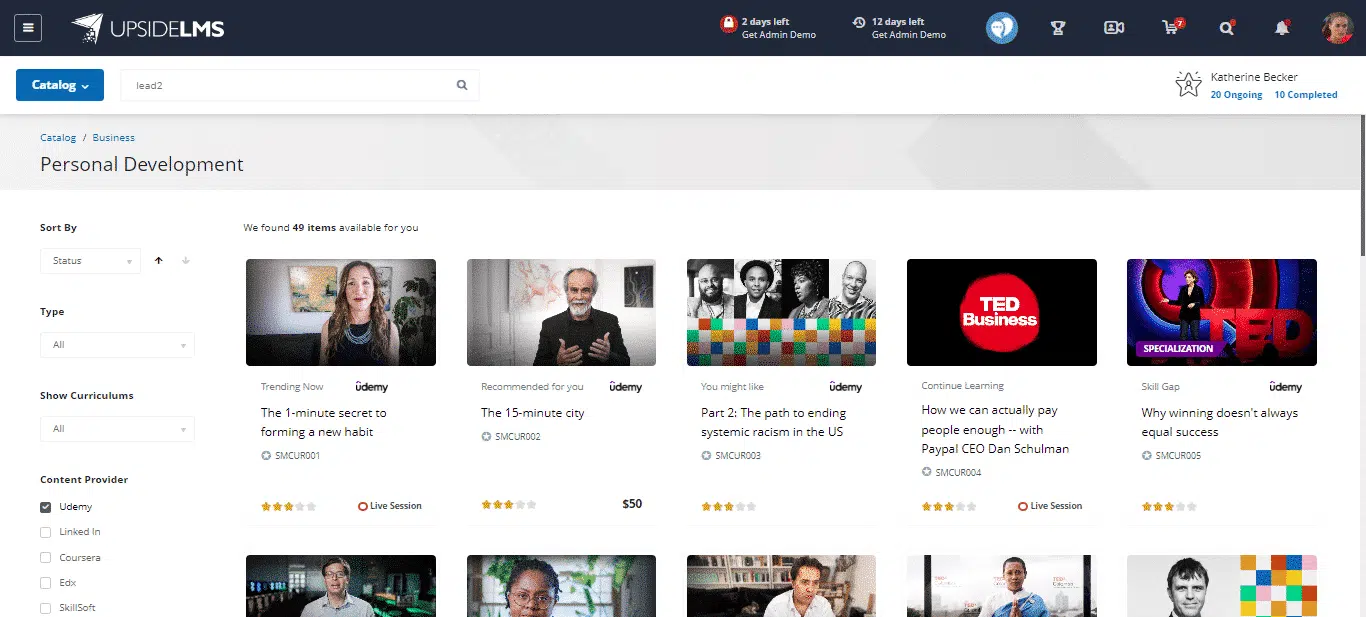Screen dimensions: 1366x617
Task: Click the Catalog breadcrumb link
Action: click(x=58, y=138)
